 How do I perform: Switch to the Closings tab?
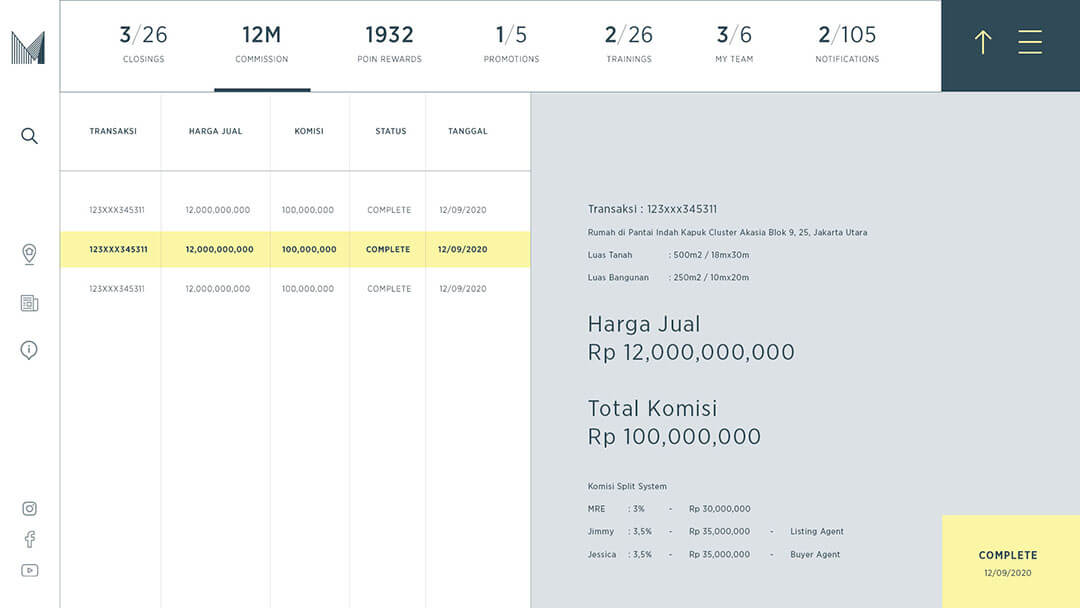tap(143, 45)
